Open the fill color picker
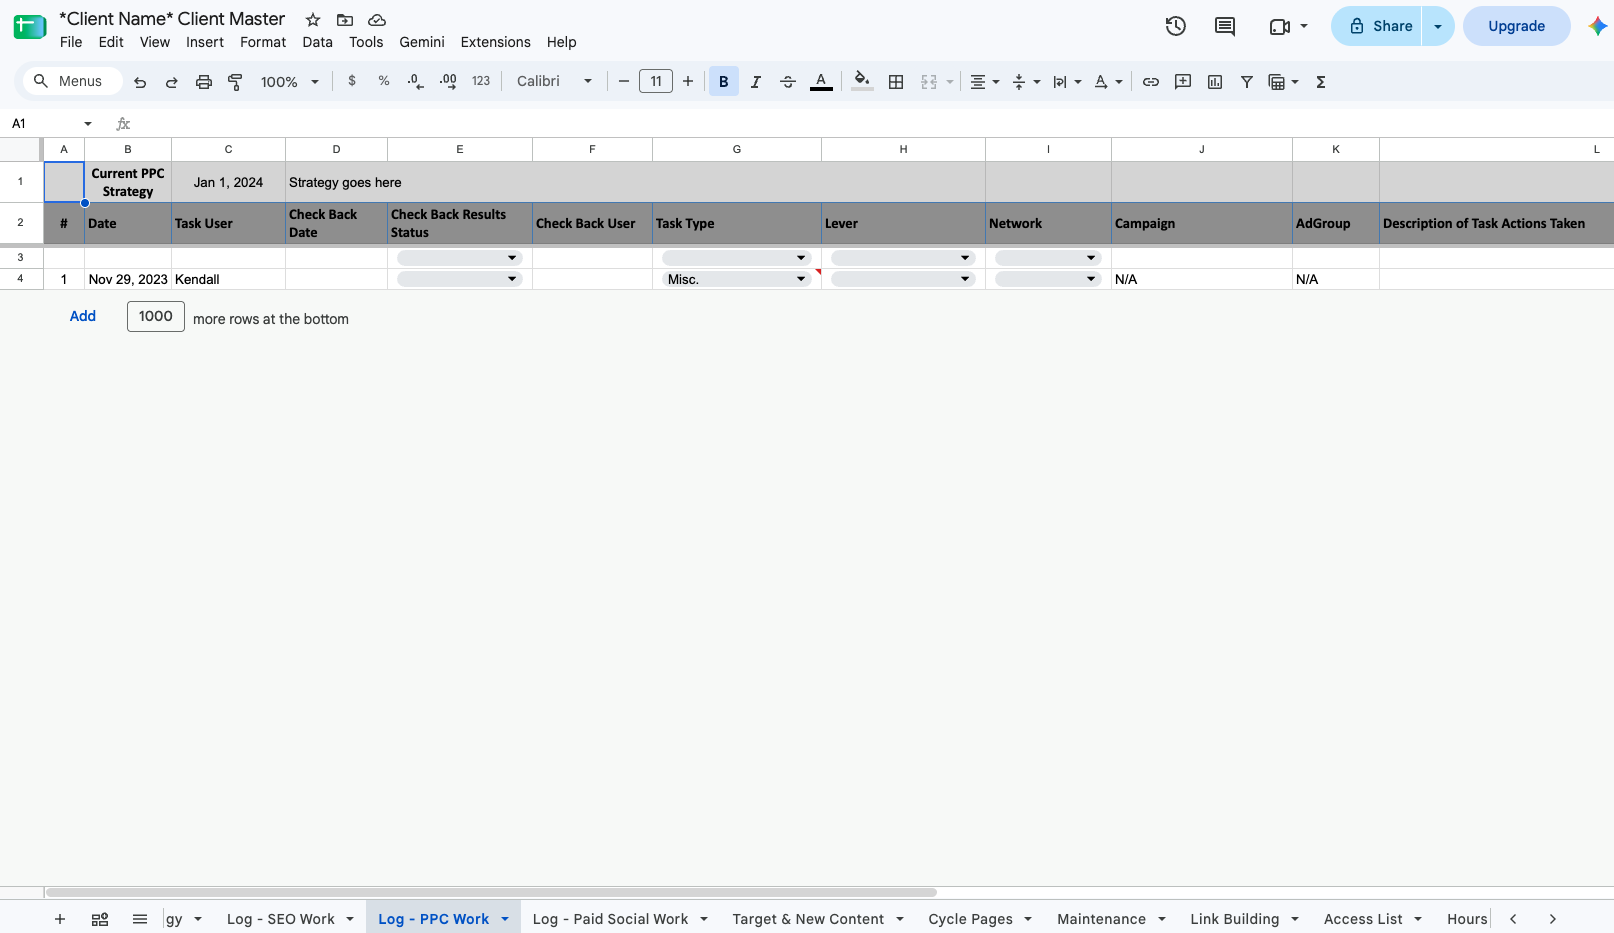This screenshot has height=933, width=1614. coord(863,82)
